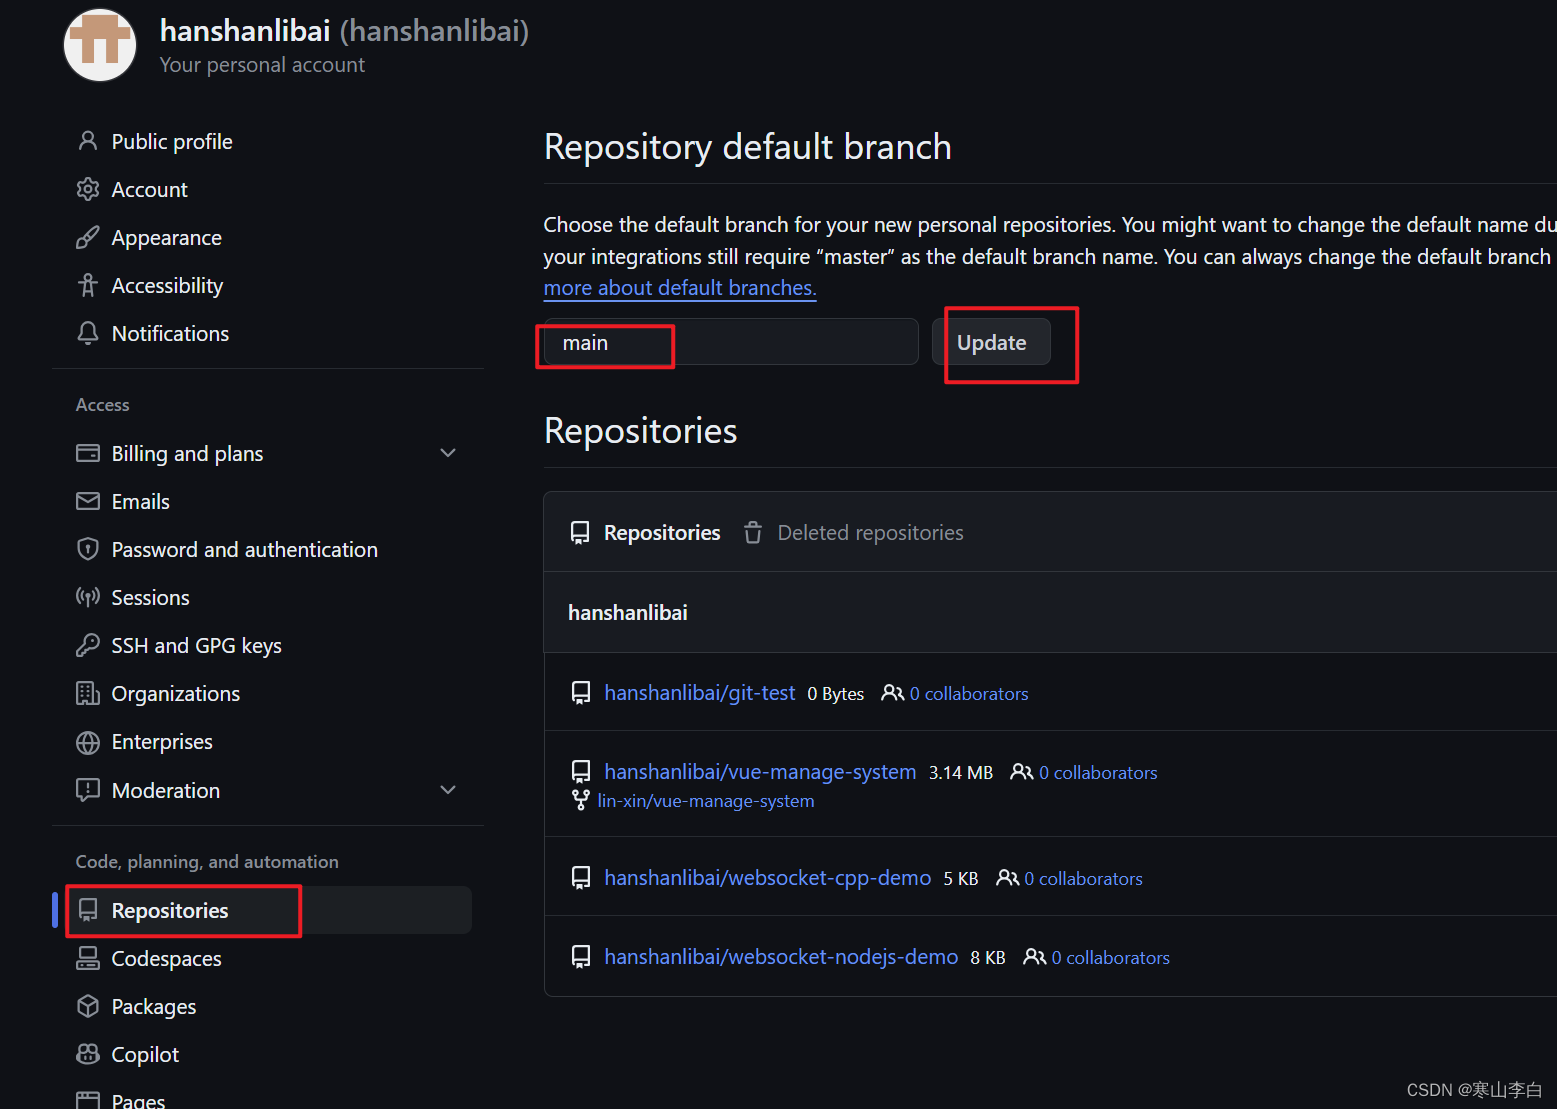View git-test 0 collaborators
The height and width of the screenshot is (1109, 1557).
click(969, 694)
